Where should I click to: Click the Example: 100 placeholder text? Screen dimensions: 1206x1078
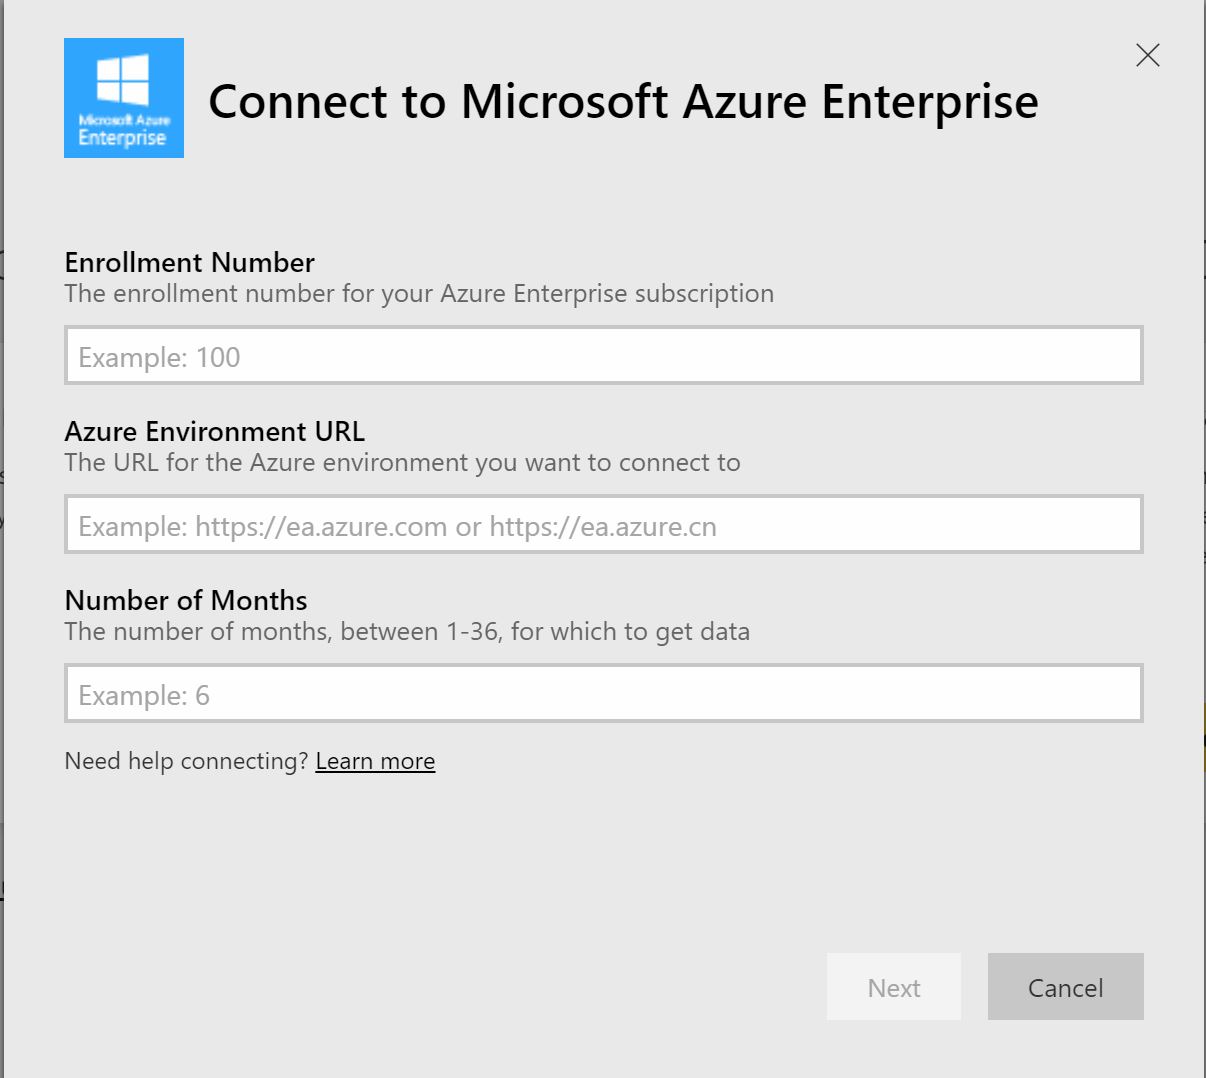coord(157,357)
